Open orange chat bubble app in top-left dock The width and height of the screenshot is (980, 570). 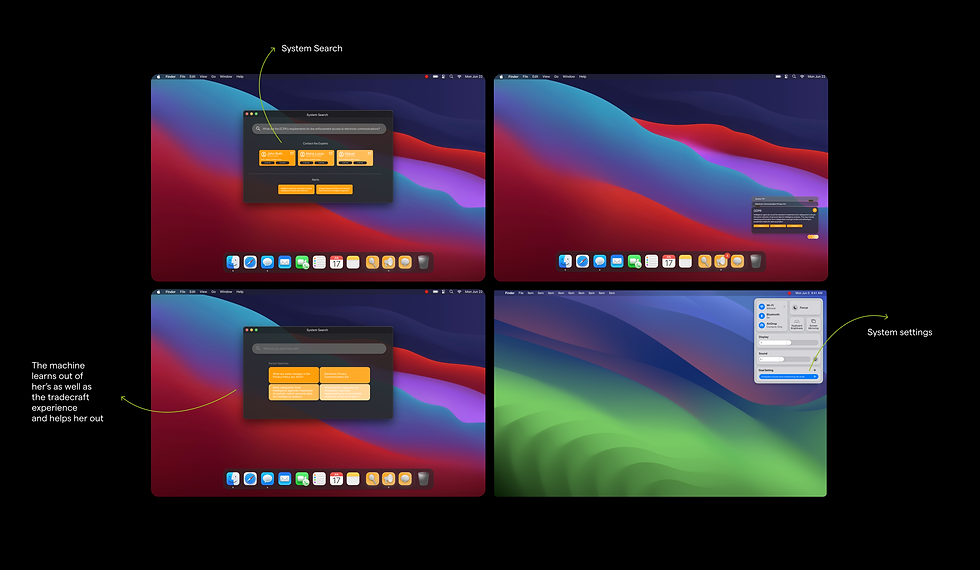tap(405, 262)
